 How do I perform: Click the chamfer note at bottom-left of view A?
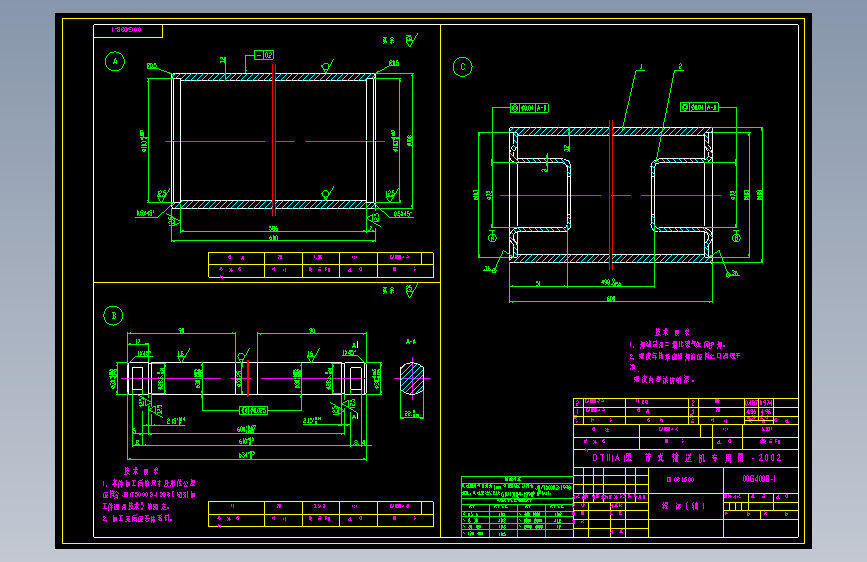[147, 213]
